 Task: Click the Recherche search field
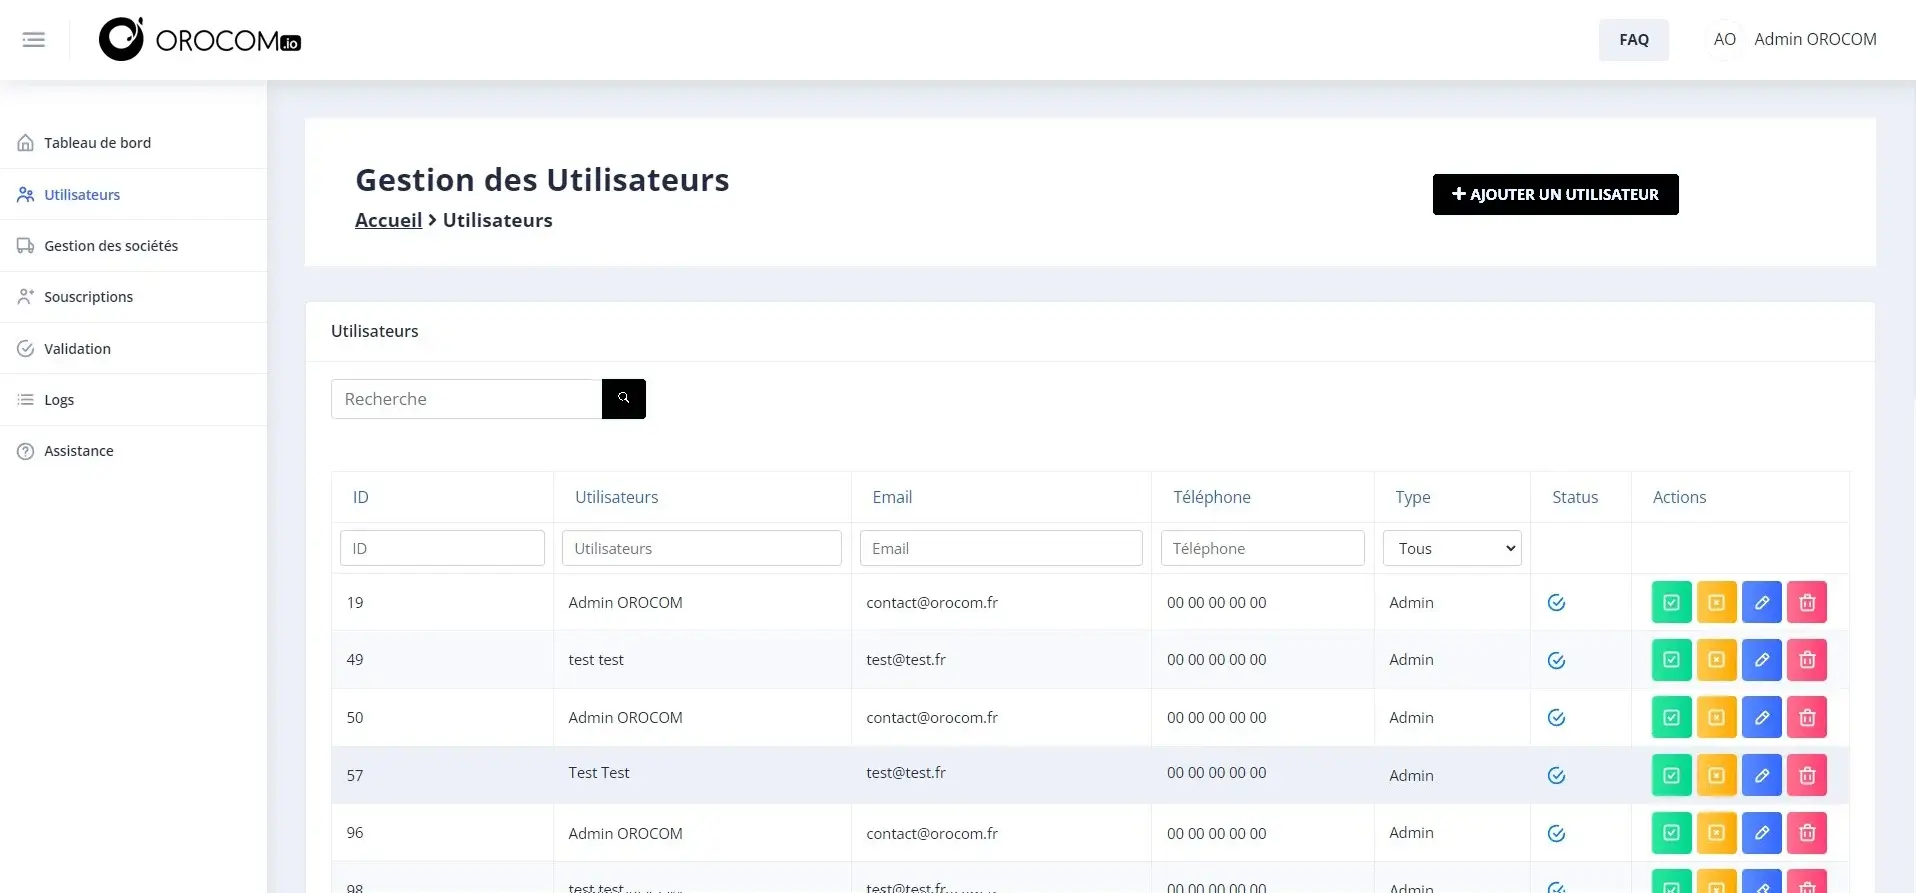coord(466,399)
